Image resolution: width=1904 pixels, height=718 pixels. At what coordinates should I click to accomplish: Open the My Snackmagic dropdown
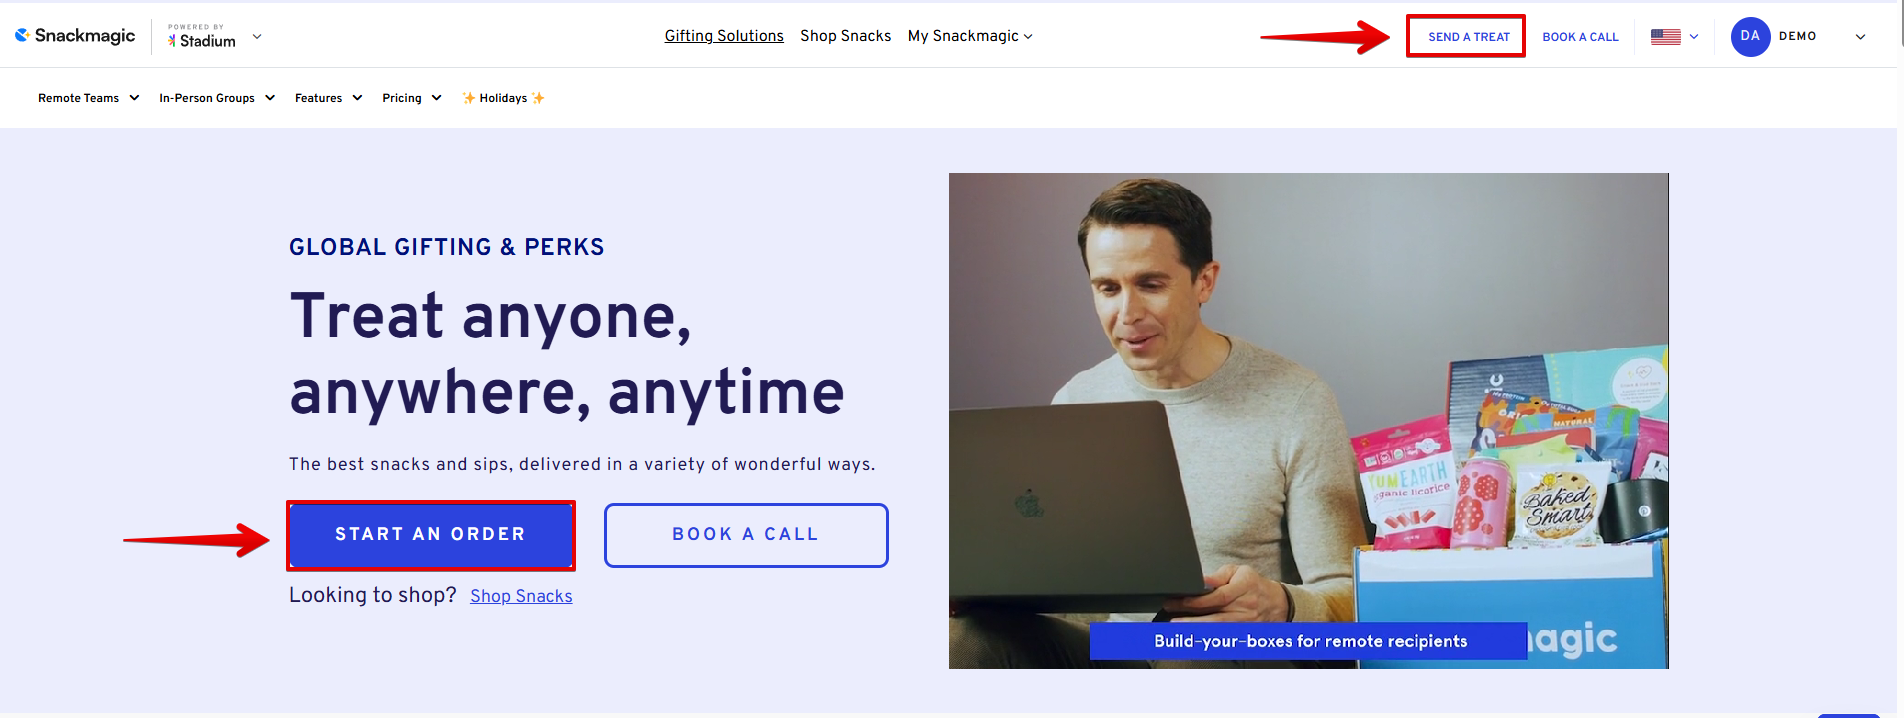pyautogui.click(x=970, y=36)
